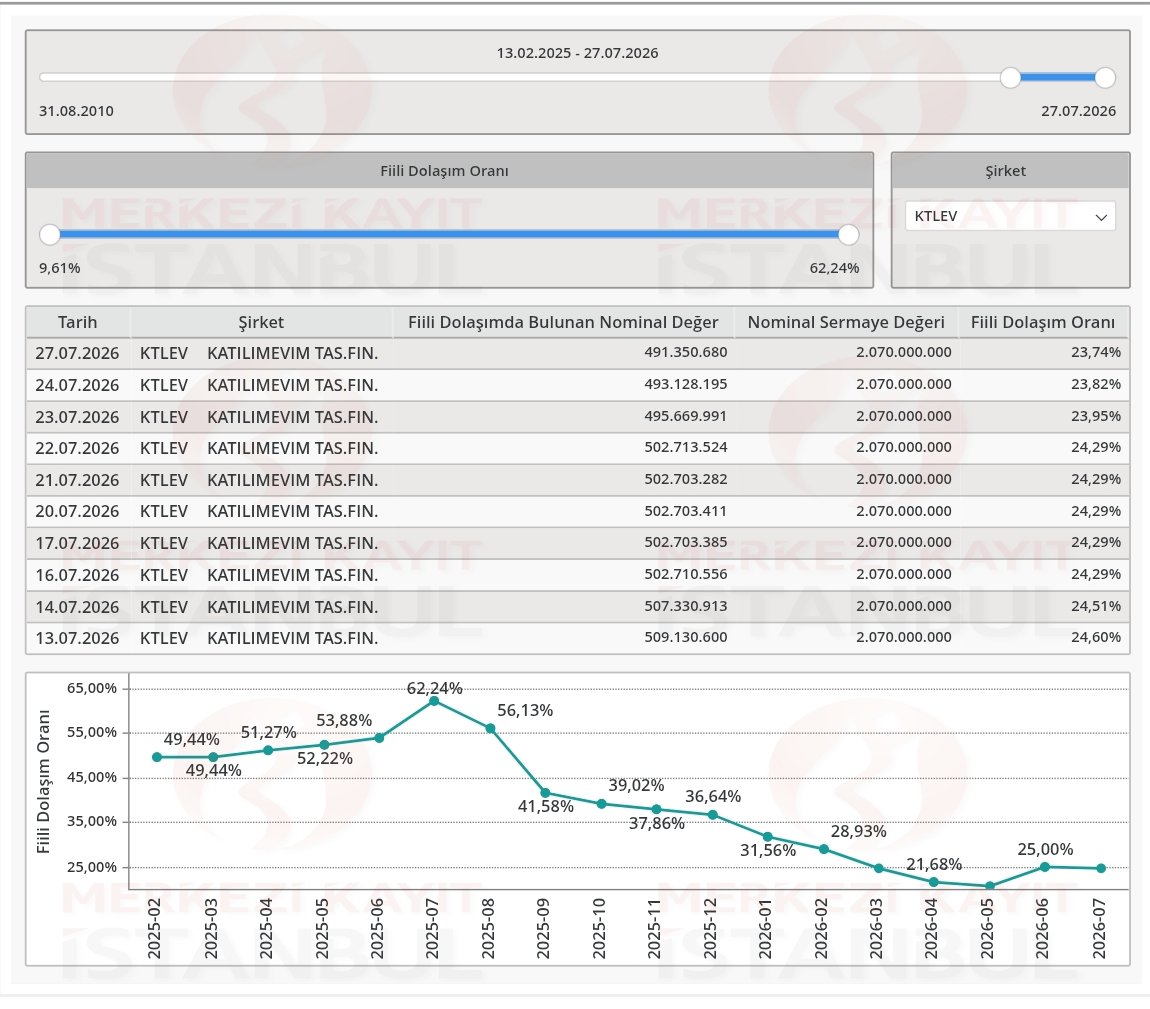
Task: Click nominal value 491.350.680
Action: coord(686,352)
